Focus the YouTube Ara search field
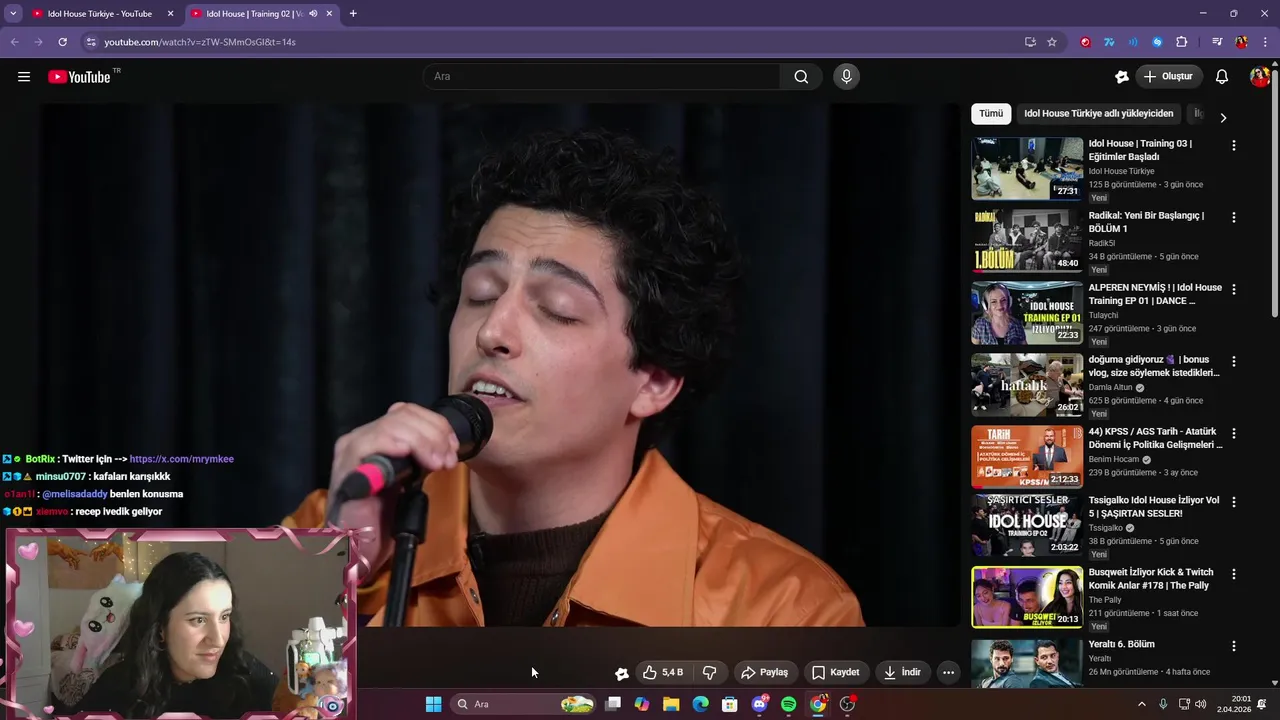The height and width of the screenshot is (720, 1280). pyautogui.click(x=603, y=77)
